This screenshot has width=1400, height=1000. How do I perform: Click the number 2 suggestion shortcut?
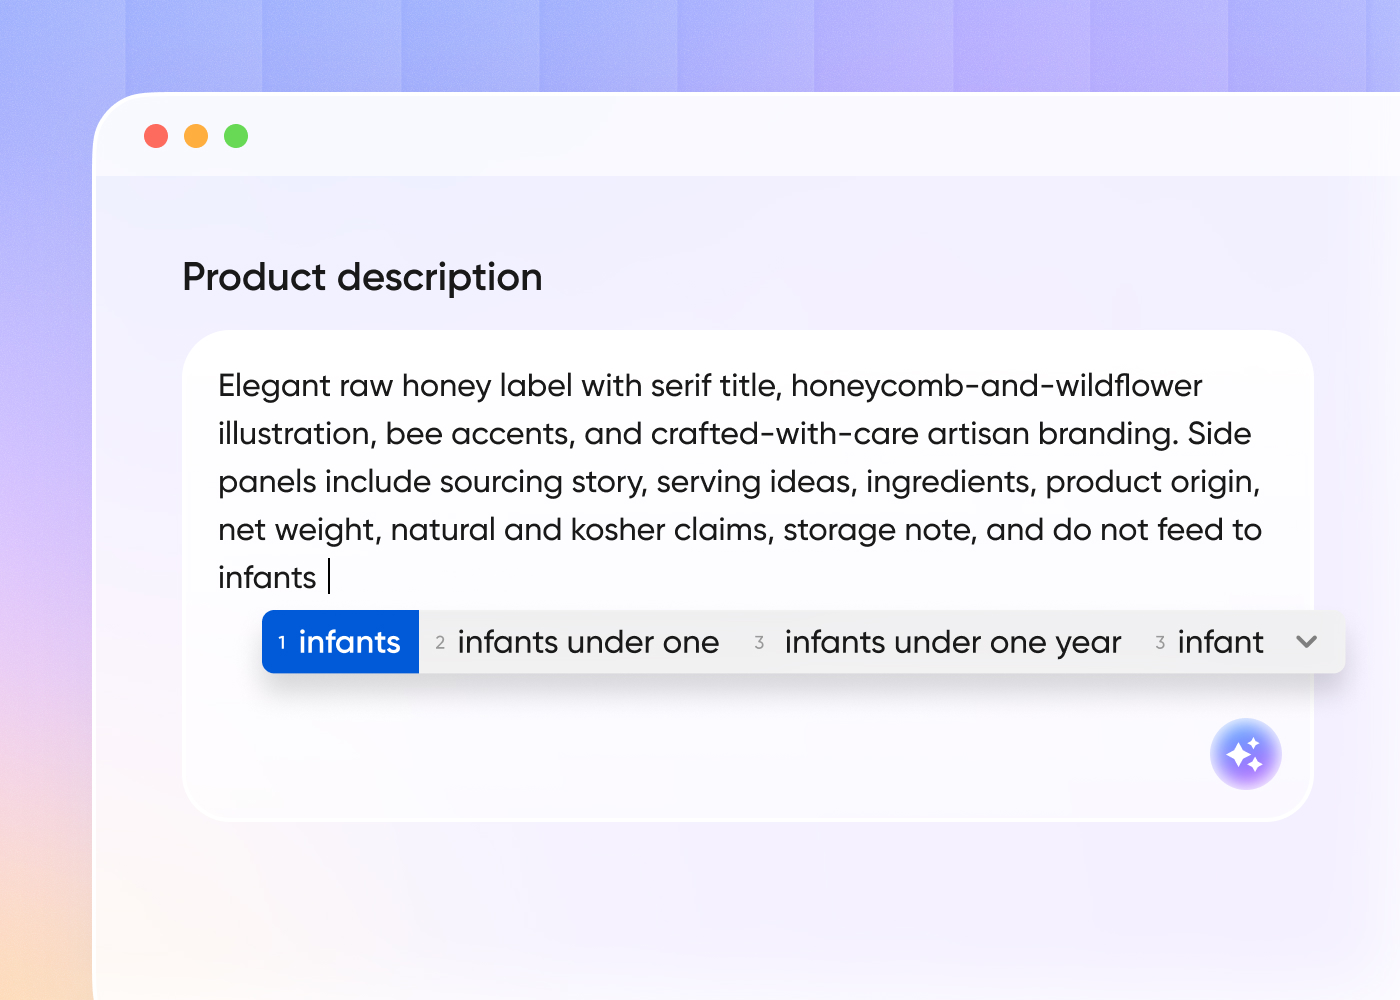coord(440,643)
